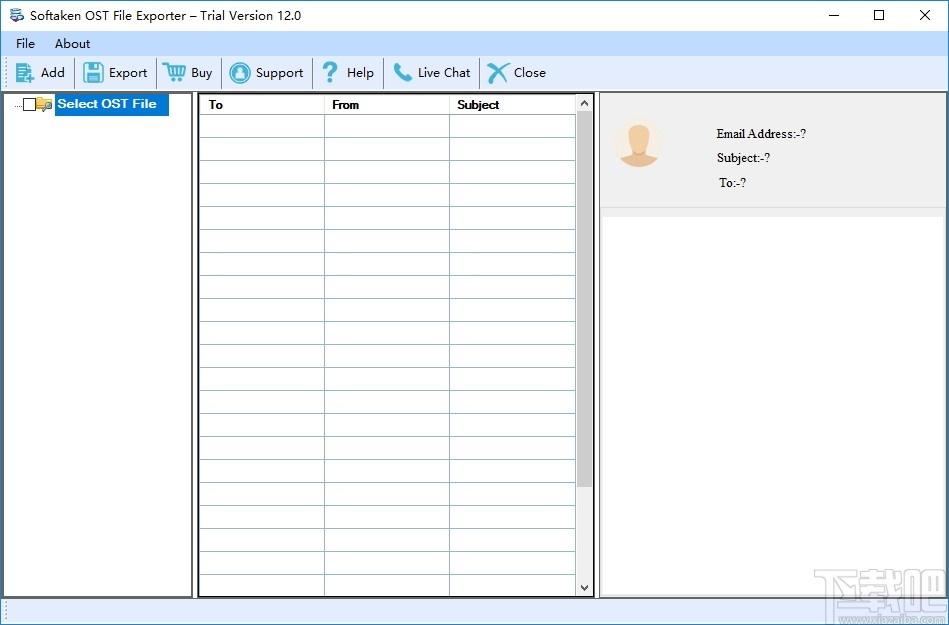Click the email list scroll up arrow
Viewport: 949px width, 625px height.
pos(584,103)
